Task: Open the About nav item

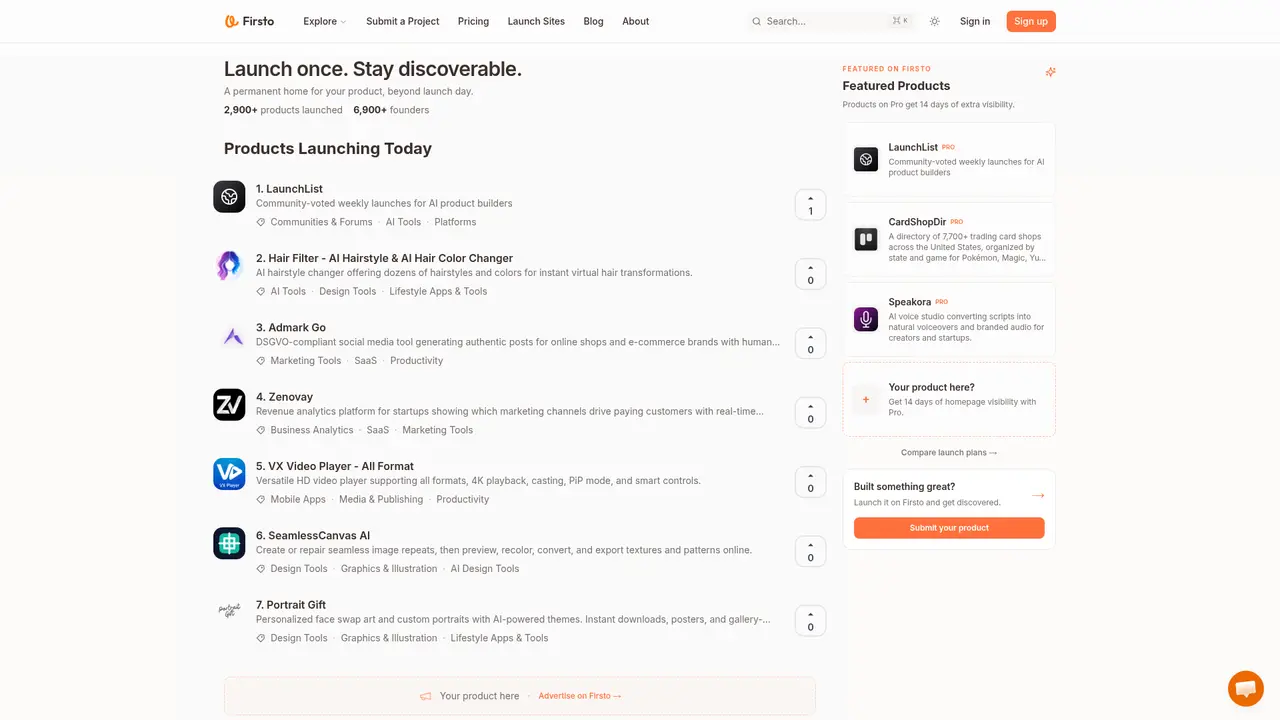Action: click(x=635, y=21)
